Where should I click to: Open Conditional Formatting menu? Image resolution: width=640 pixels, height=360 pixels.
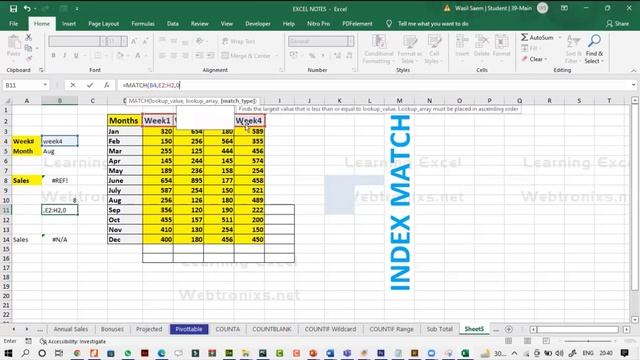click(x=378, y=49)
